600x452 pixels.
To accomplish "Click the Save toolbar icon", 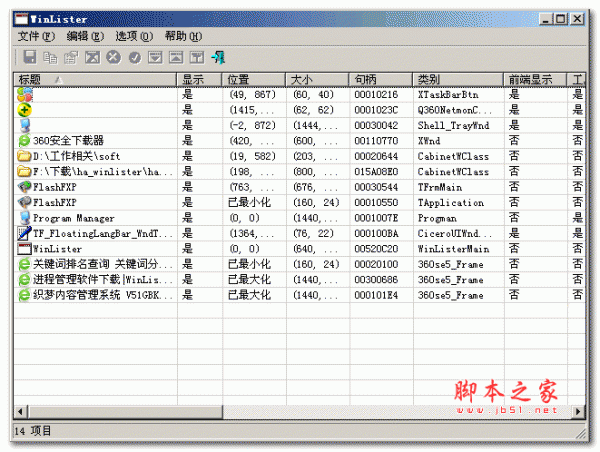I will [x=30, y=57].
